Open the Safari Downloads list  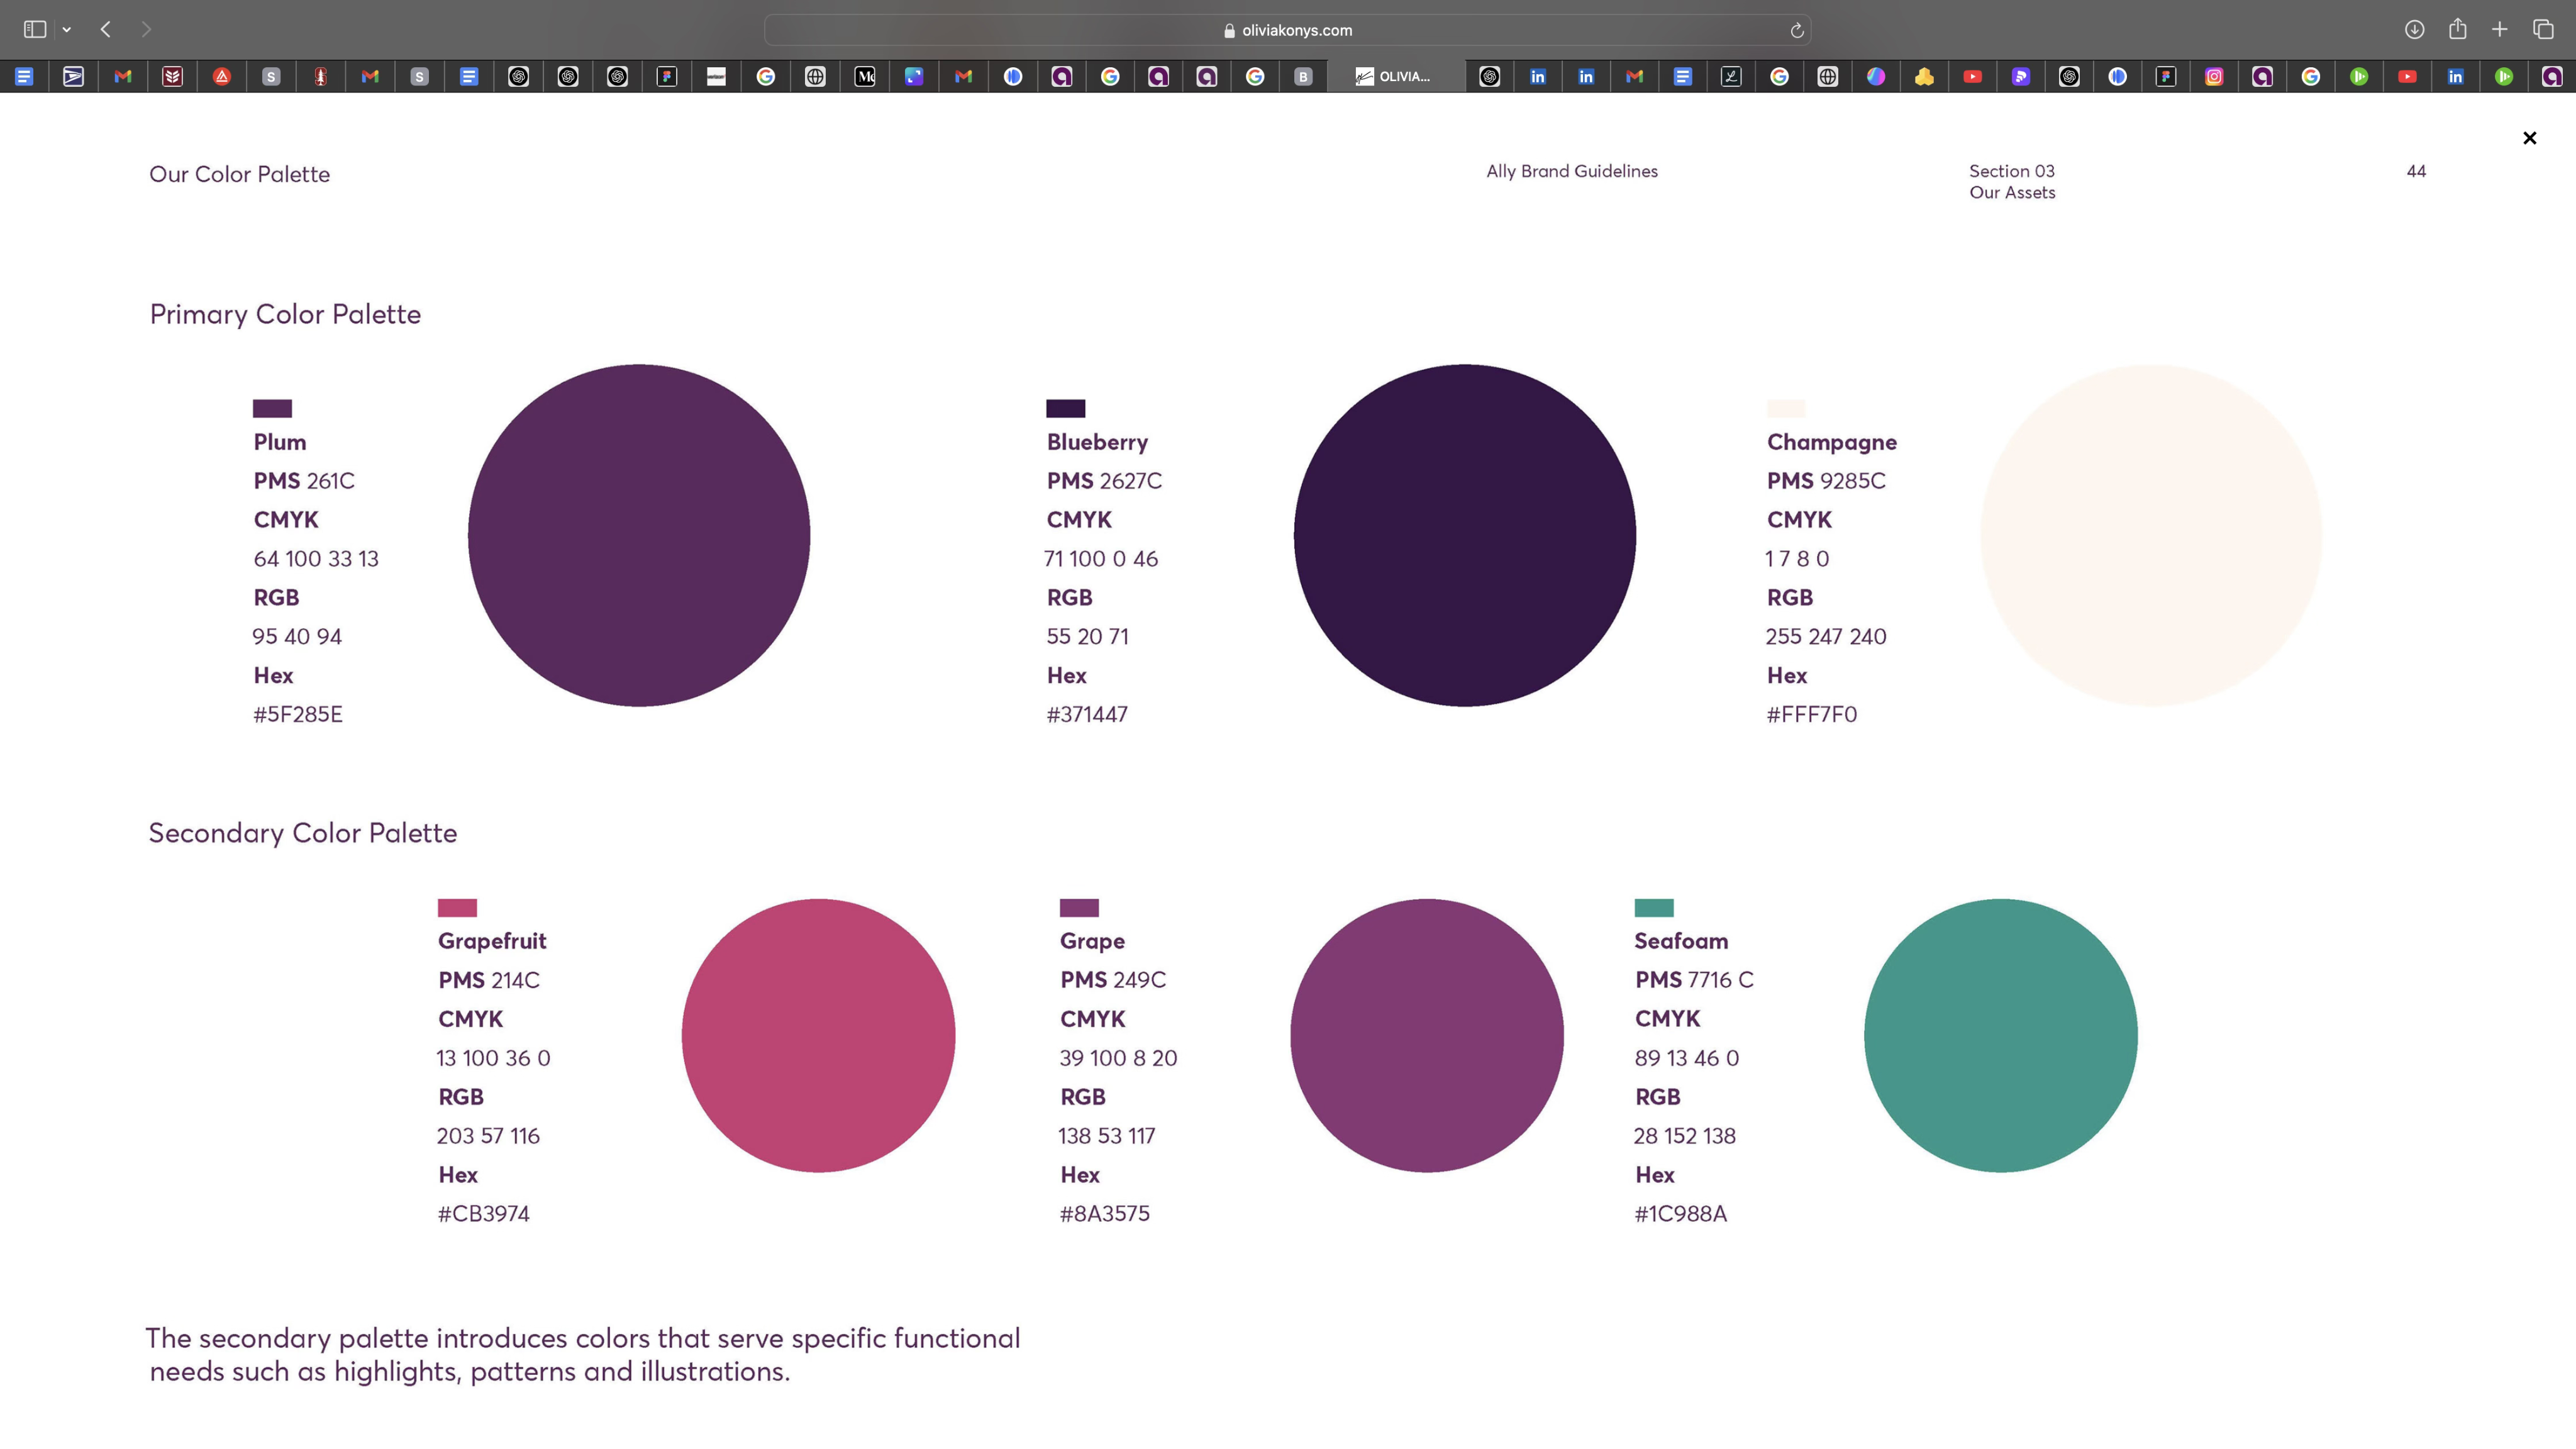pyautogui.click(x=2414, y=29)
